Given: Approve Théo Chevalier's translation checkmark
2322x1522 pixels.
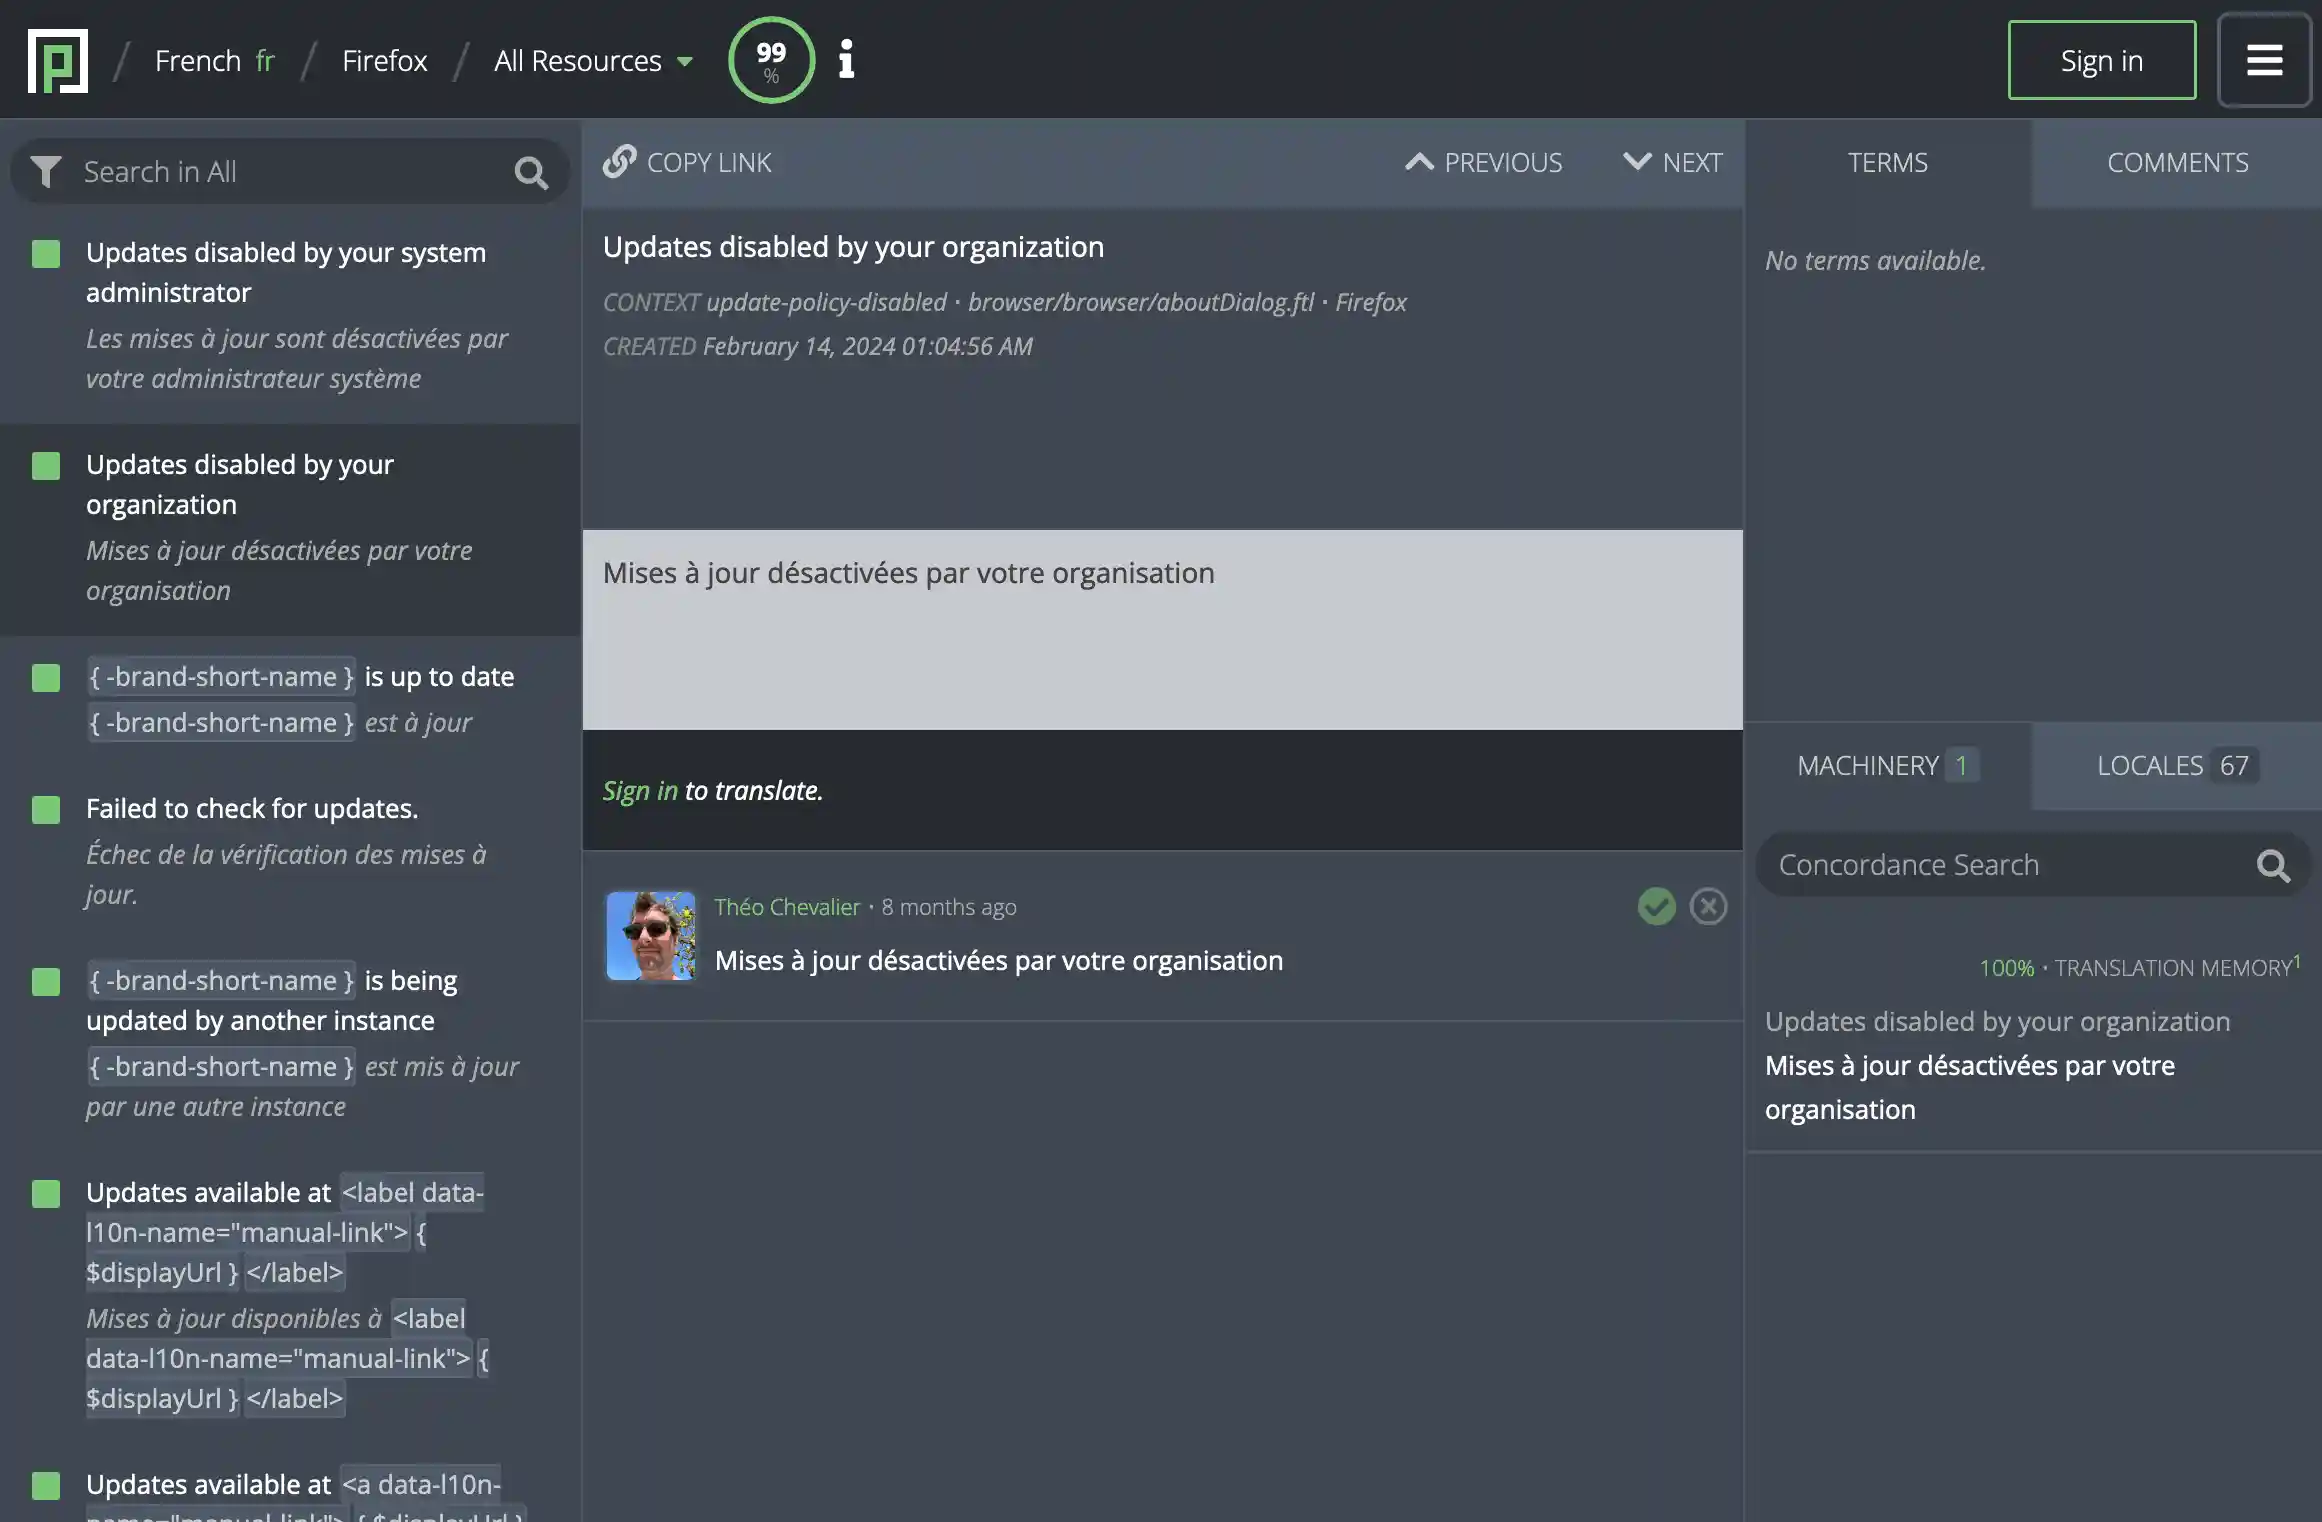Looking at the screenshot, I should coord(1656,906).
